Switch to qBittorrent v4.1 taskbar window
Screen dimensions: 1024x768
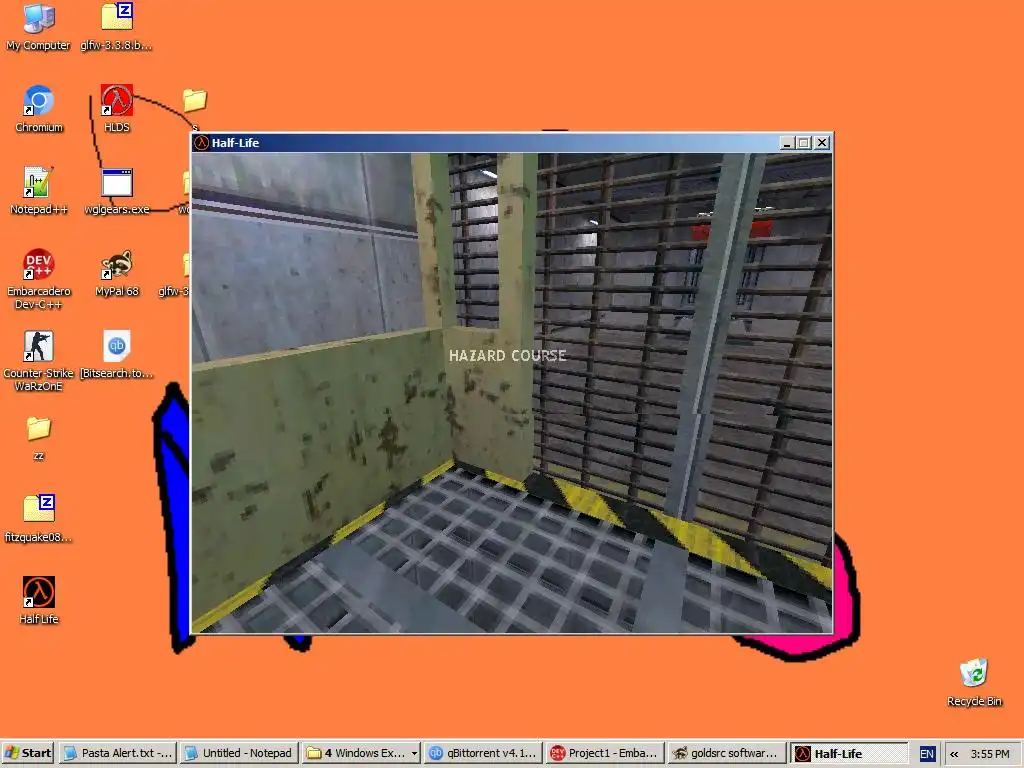[483, 753]
